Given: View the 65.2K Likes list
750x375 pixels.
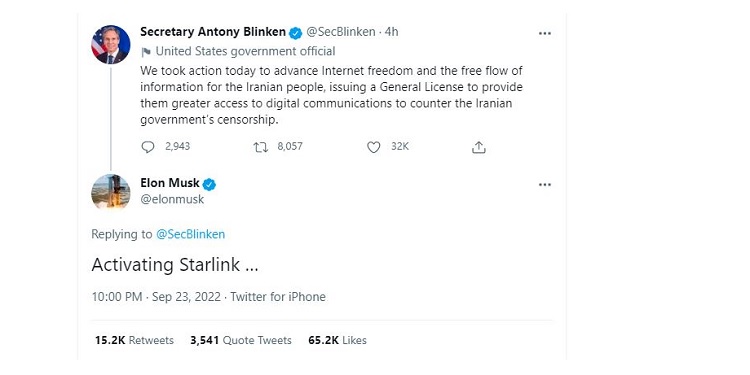Looking at the screenshot, I should [337, 341].
